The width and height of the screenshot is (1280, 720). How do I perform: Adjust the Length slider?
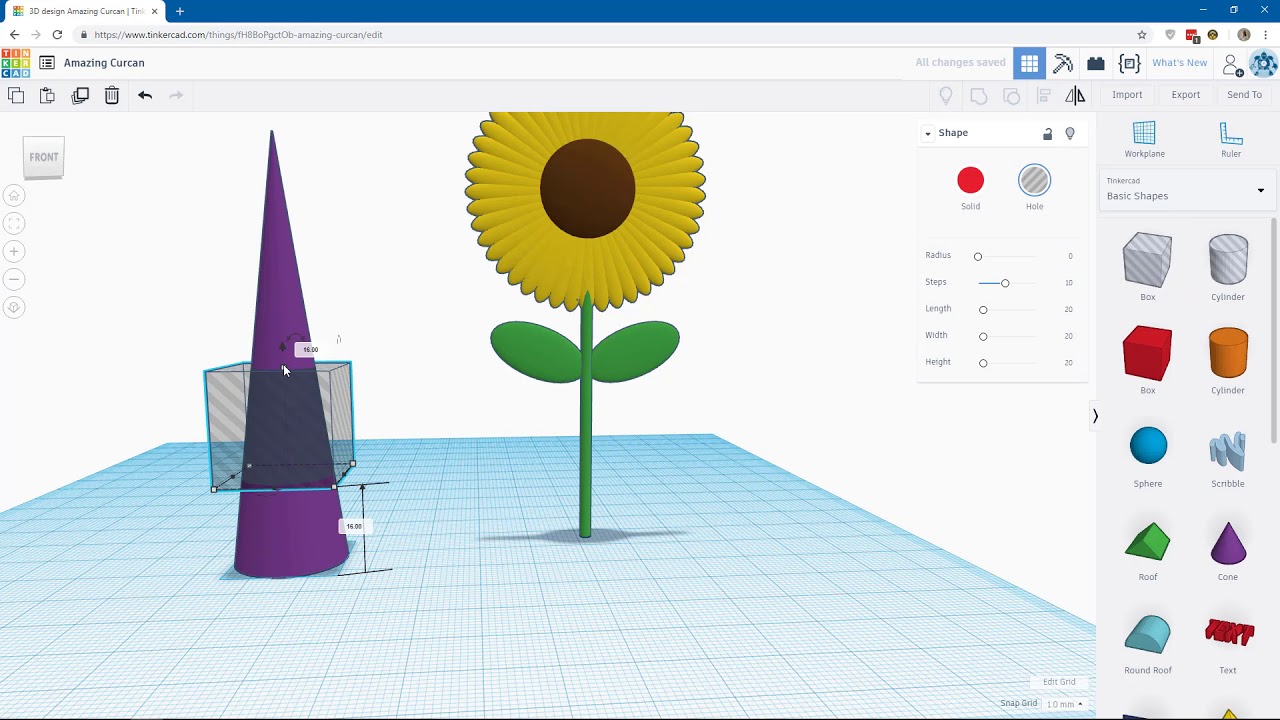pos(983,310)
